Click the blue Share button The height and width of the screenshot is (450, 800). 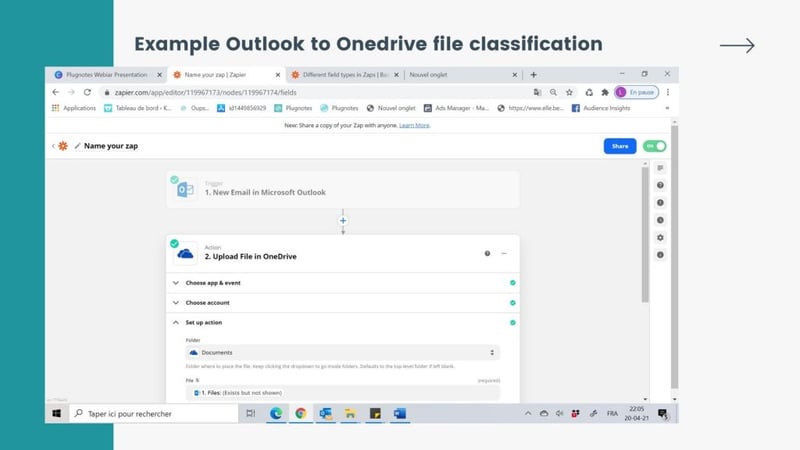[620, 146]
